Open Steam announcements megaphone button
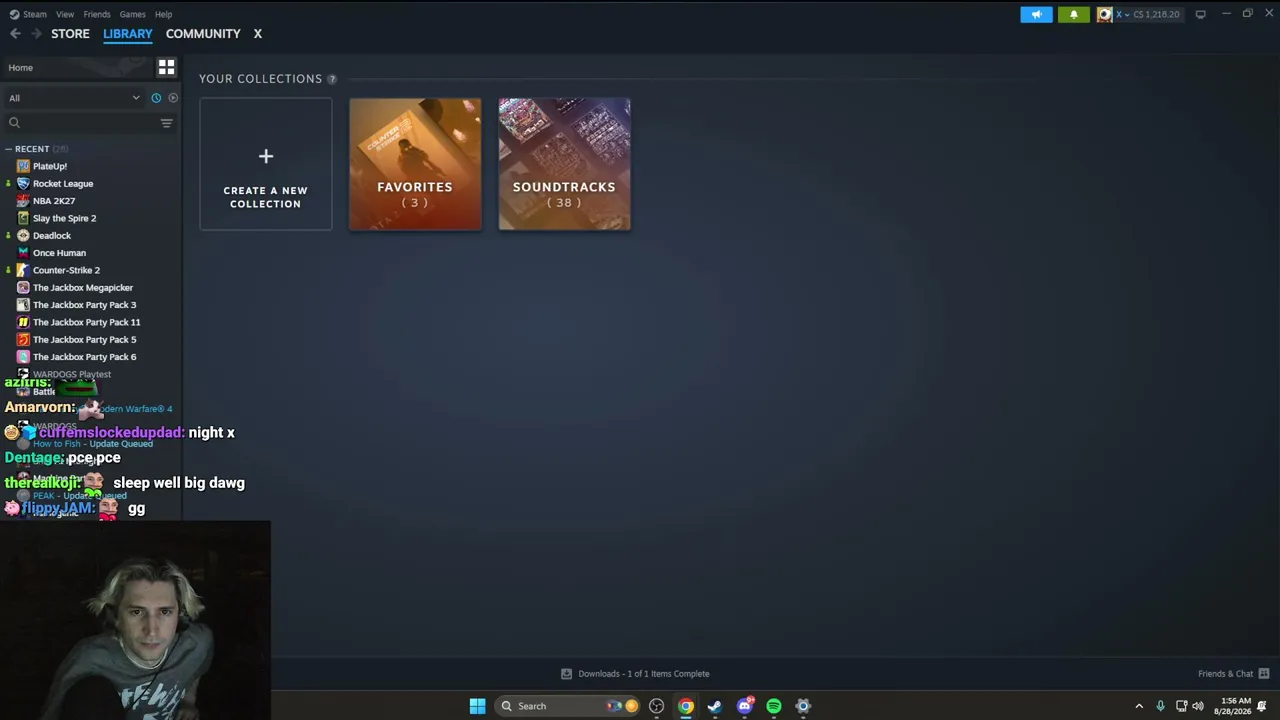1280x720 pixels. pos(1036,14)
